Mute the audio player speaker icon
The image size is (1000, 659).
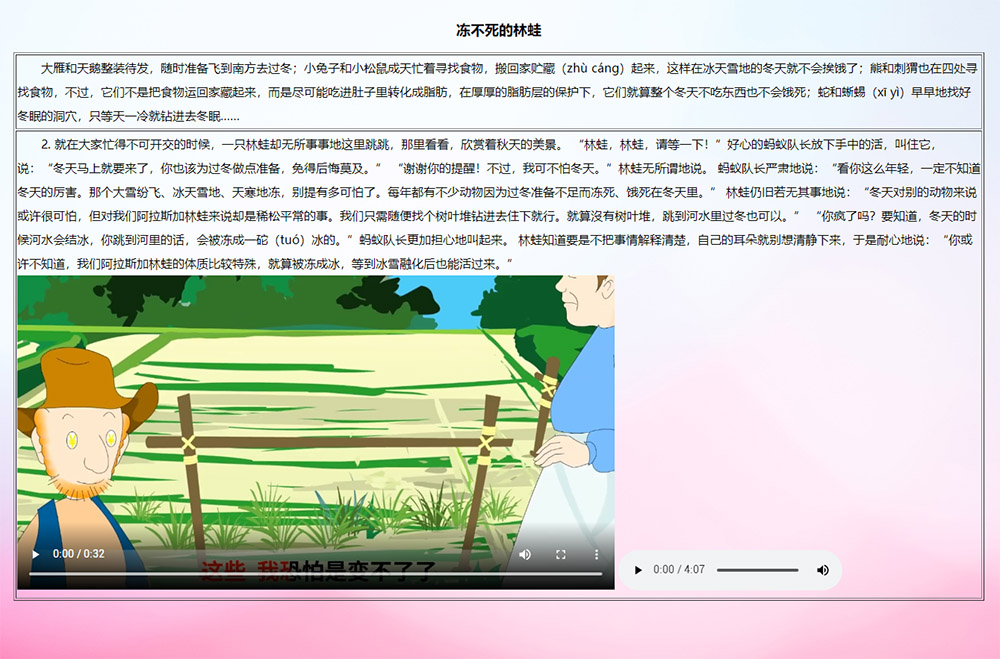point(823,570)
